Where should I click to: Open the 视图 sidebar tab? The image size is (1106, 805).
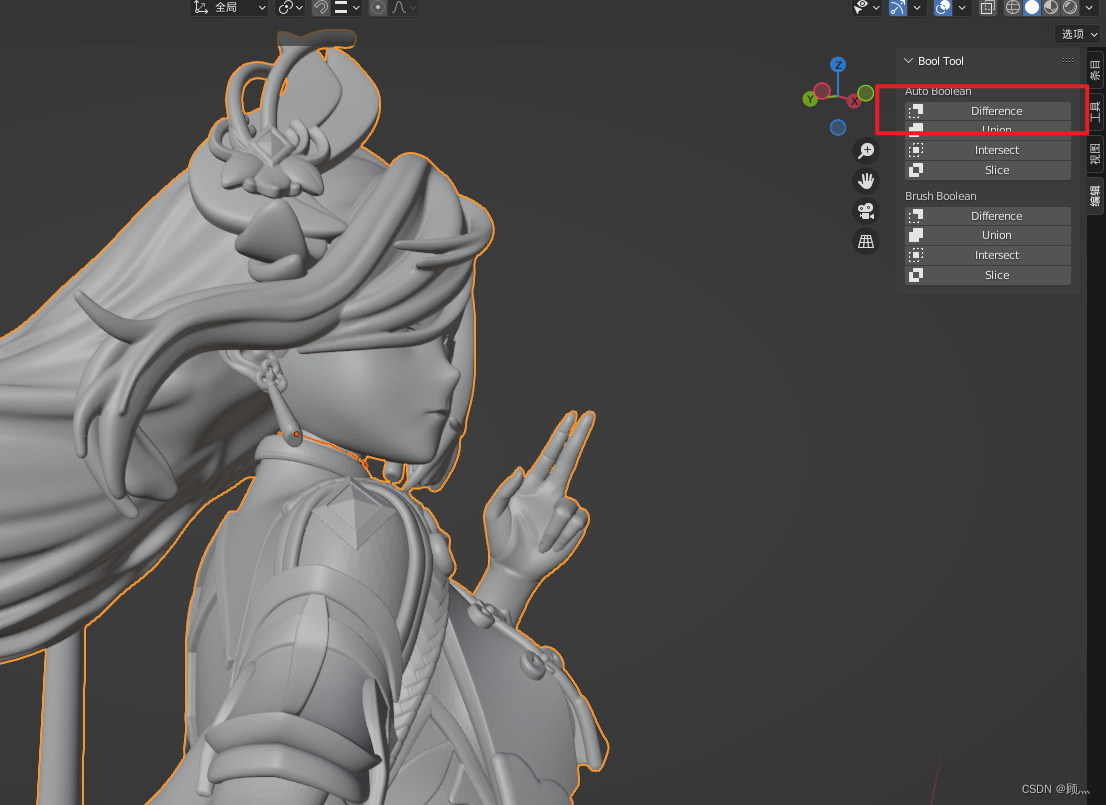point(1095,153)
